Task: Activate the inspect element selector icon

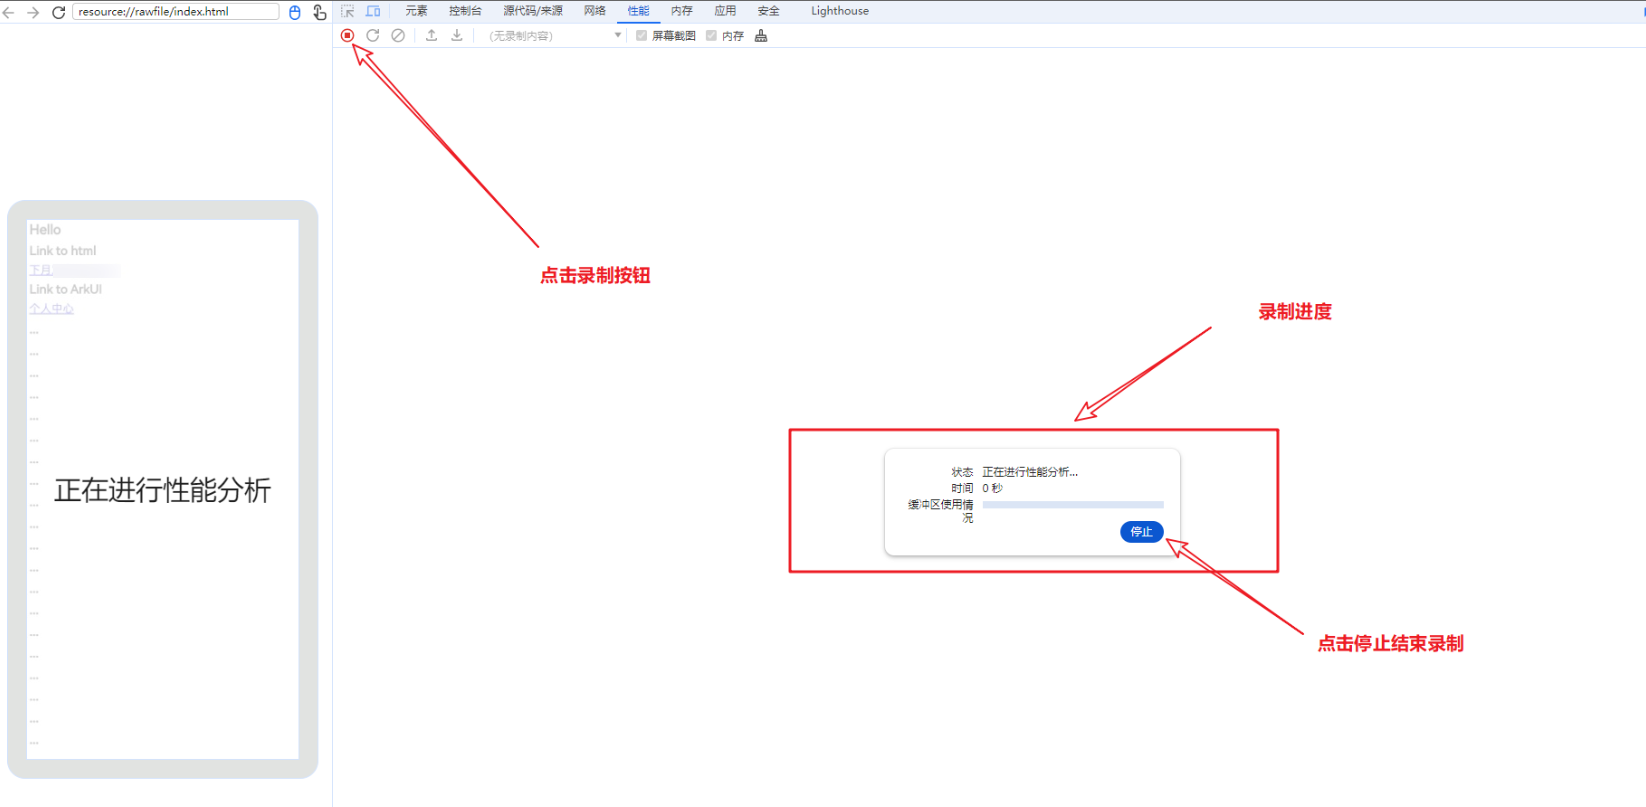Action: click(348, 11)
